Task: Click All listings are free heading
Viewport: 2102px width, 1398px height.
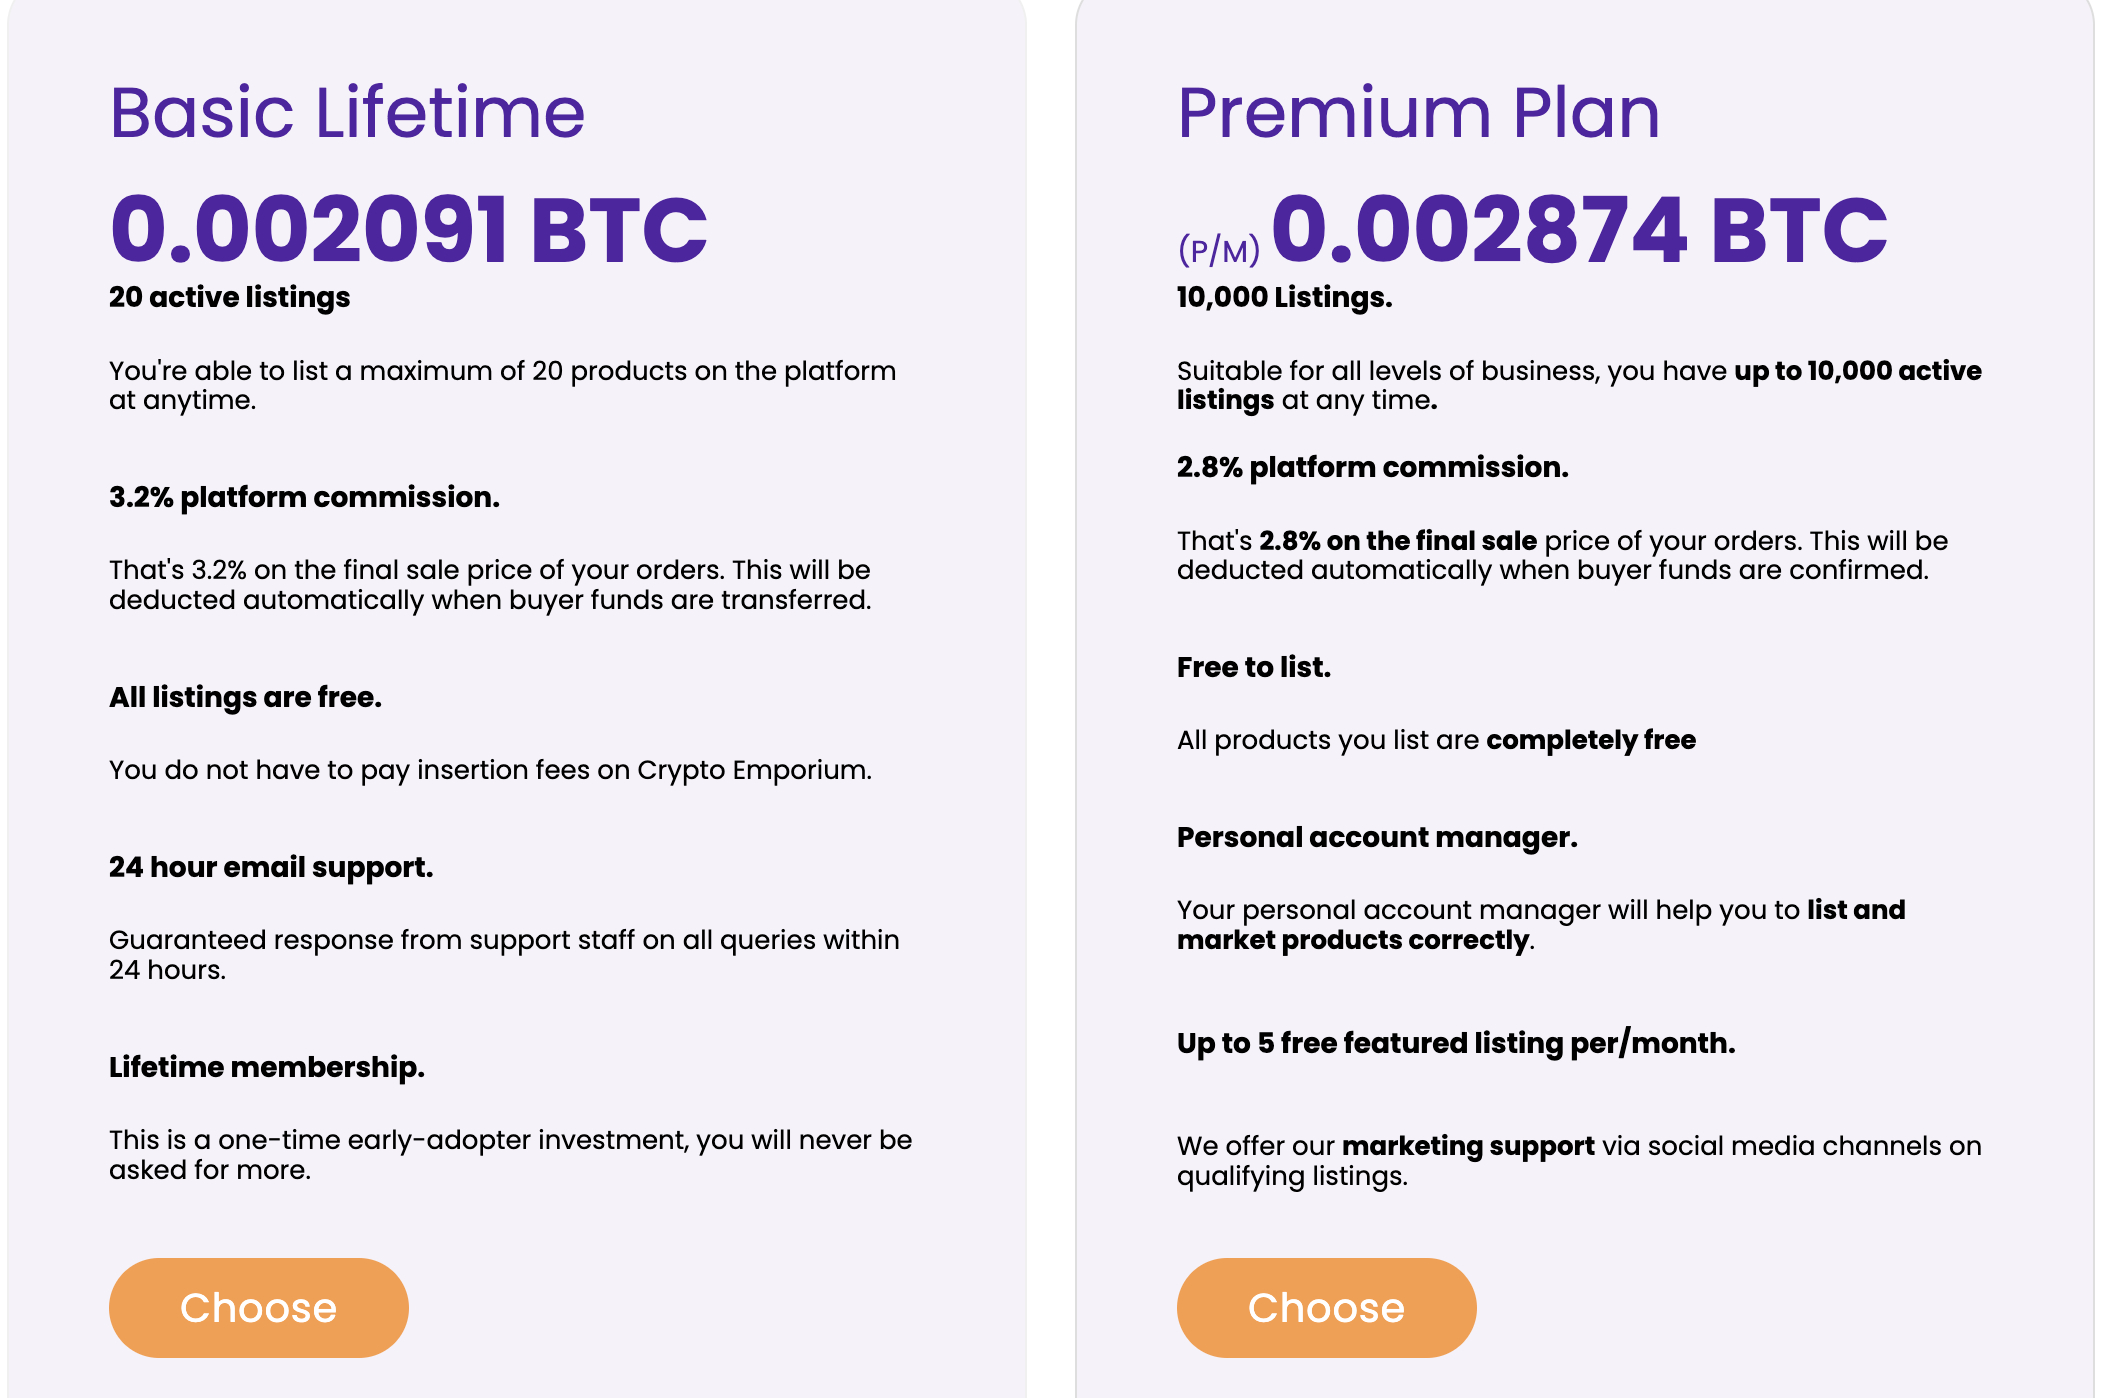Action: tap(245, 697)
